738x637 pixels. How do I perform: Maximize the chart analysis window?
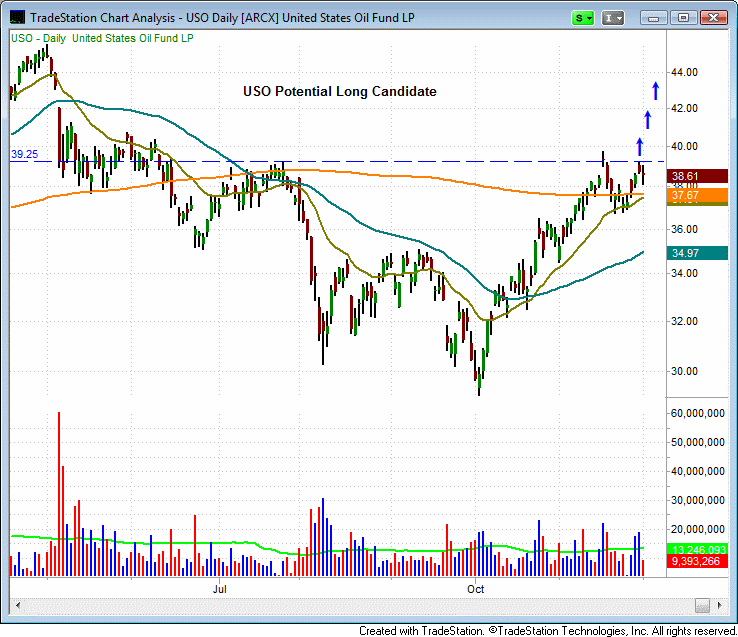[x=683, y=18]
